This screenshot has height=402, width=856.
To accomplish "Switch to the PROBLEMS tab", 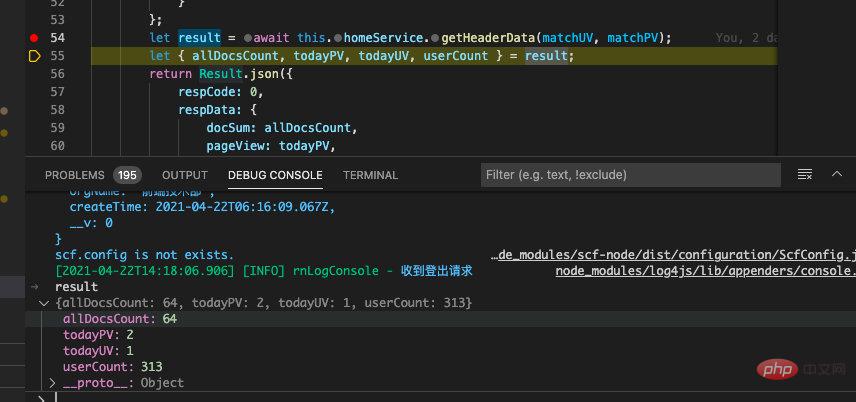I will pos(75,175).
